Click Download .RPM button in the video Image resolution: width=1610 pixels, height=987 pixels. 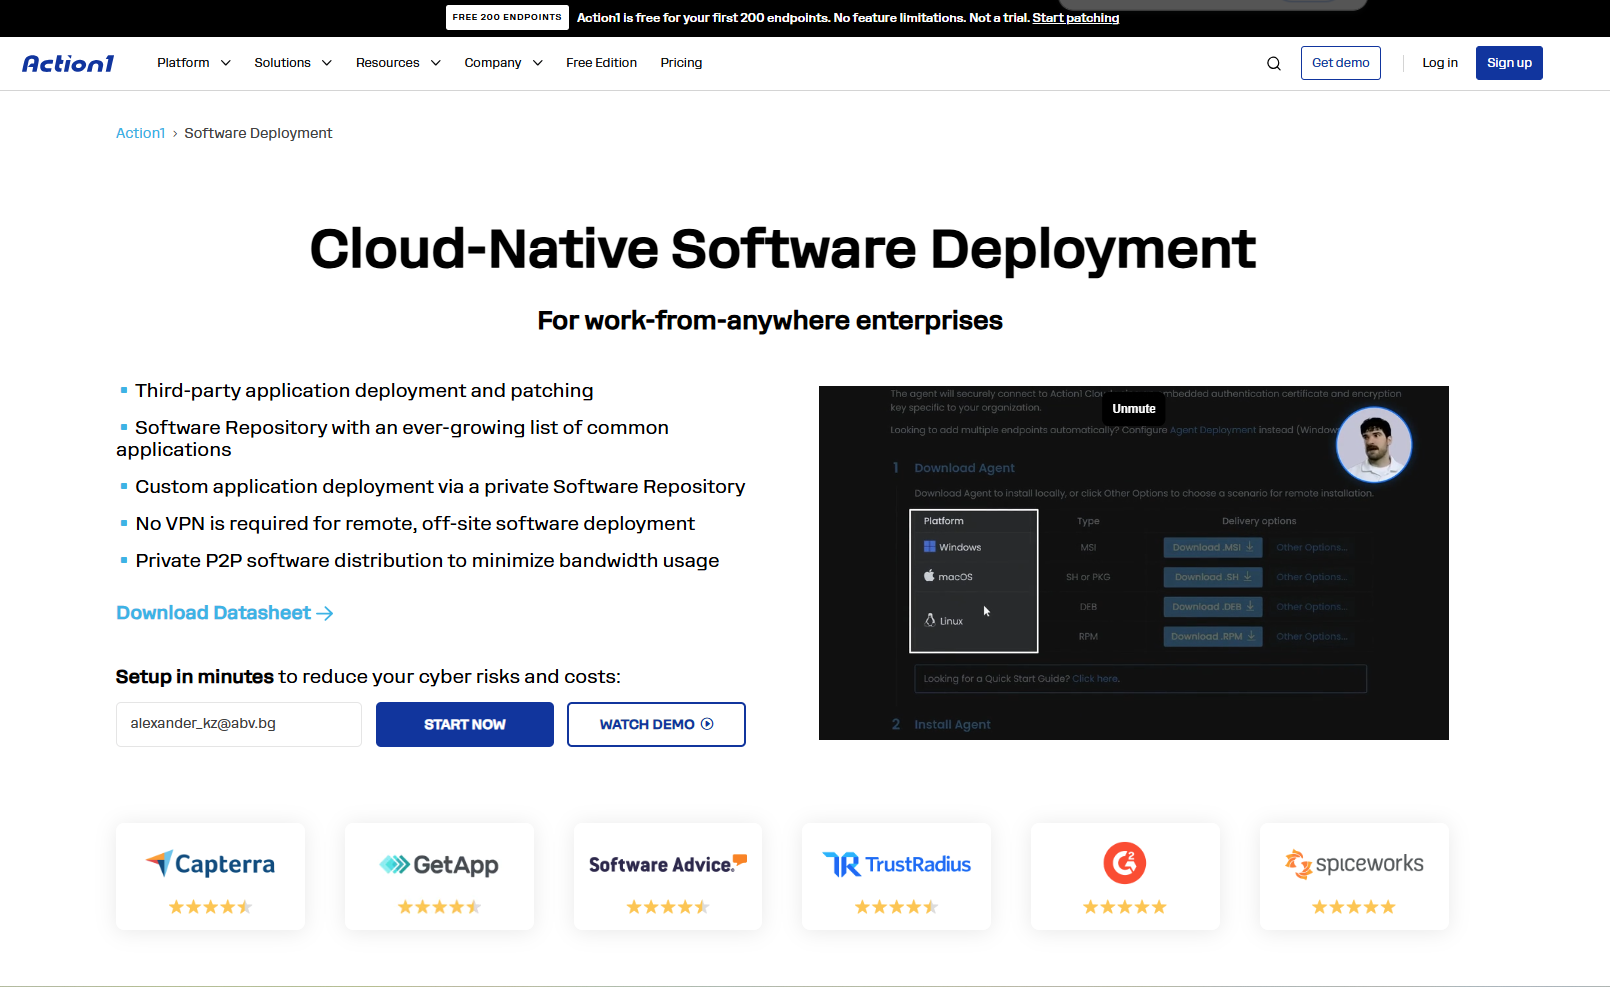coord(1213,636)
